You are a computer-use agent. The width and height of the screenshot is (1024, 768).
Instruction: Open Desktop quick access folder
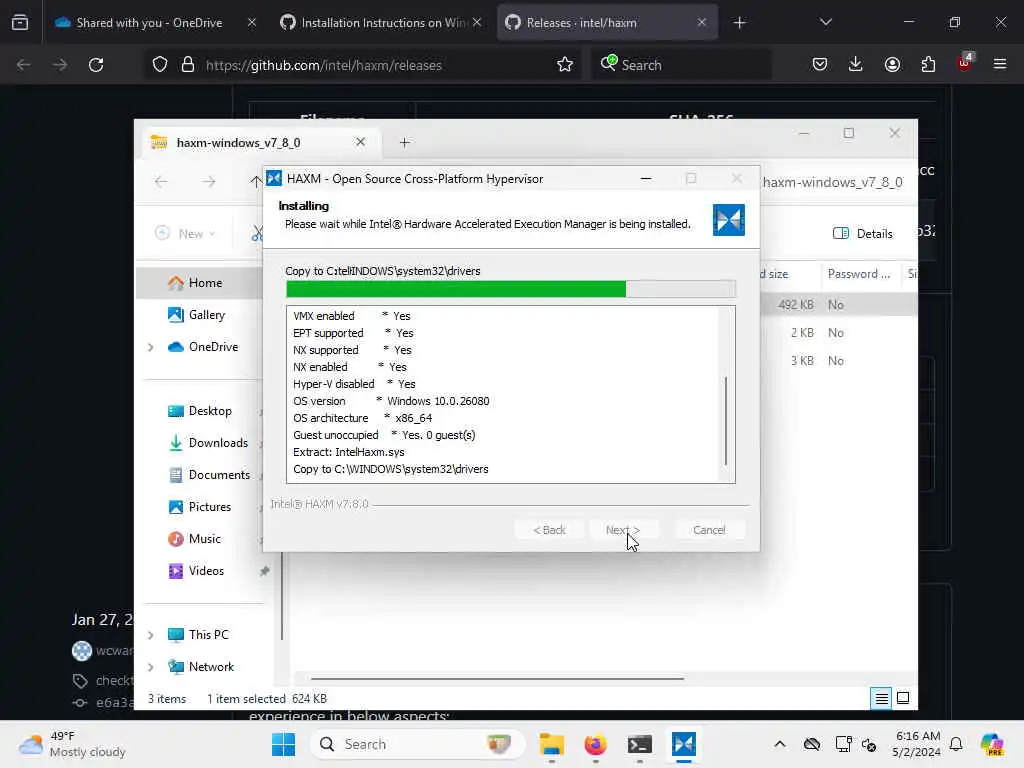click(200, 411)
